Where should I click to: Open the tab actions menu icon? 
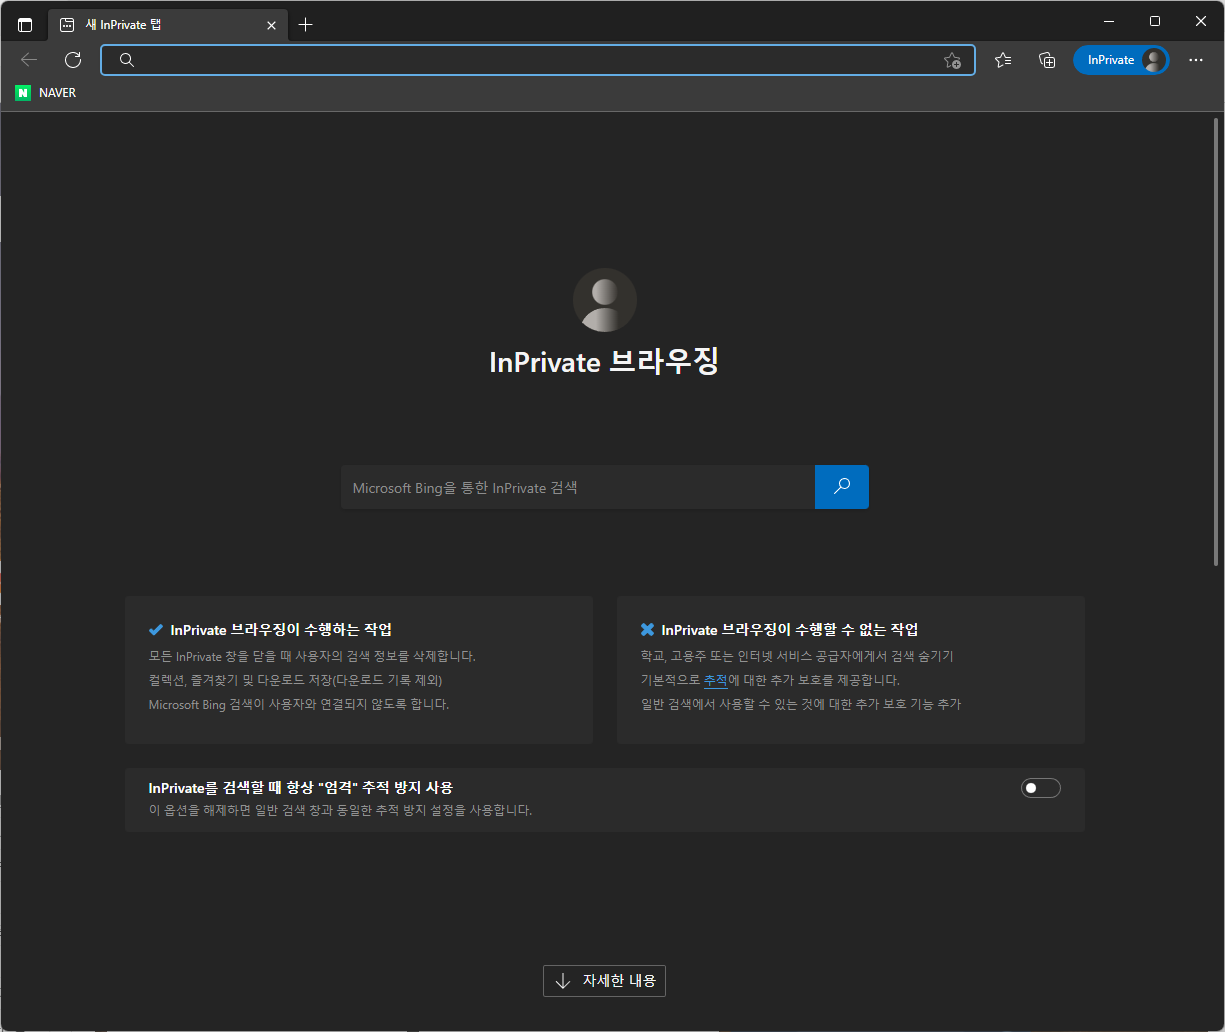coord(25,25)
